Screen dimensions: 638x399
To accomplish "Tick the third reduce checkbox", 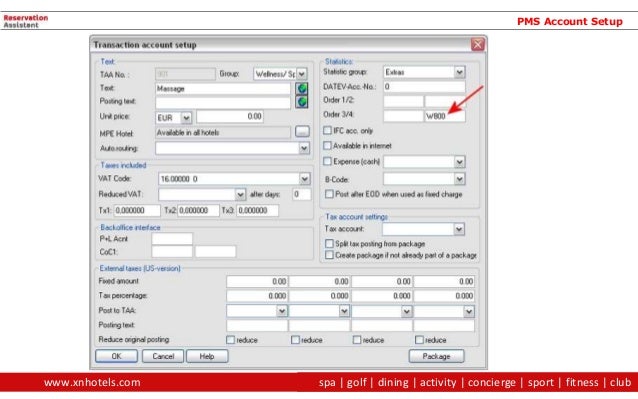I will (x=357, y=340).
